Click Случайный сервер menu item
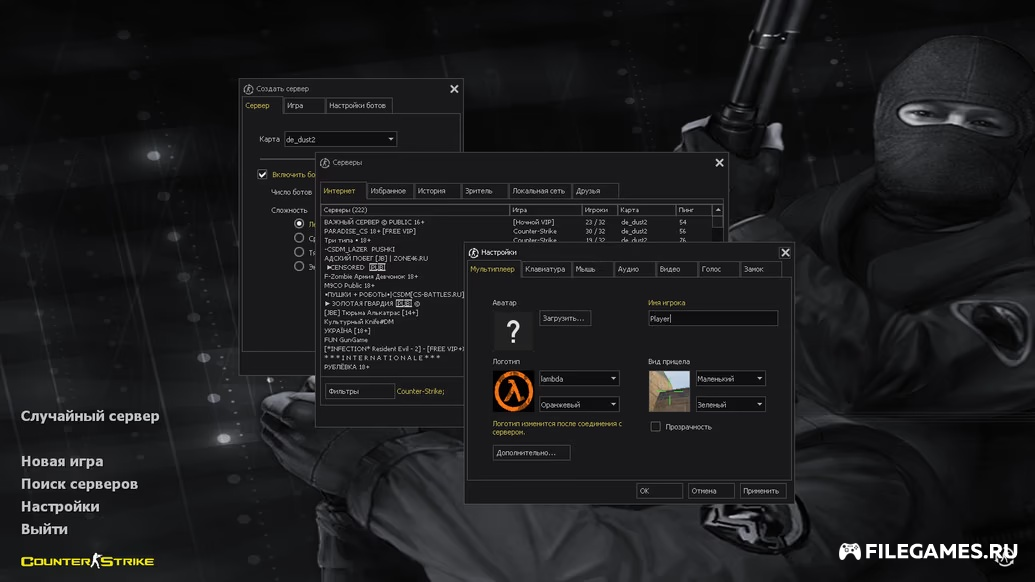This screenshot has height=582, width=1035. 90,416
